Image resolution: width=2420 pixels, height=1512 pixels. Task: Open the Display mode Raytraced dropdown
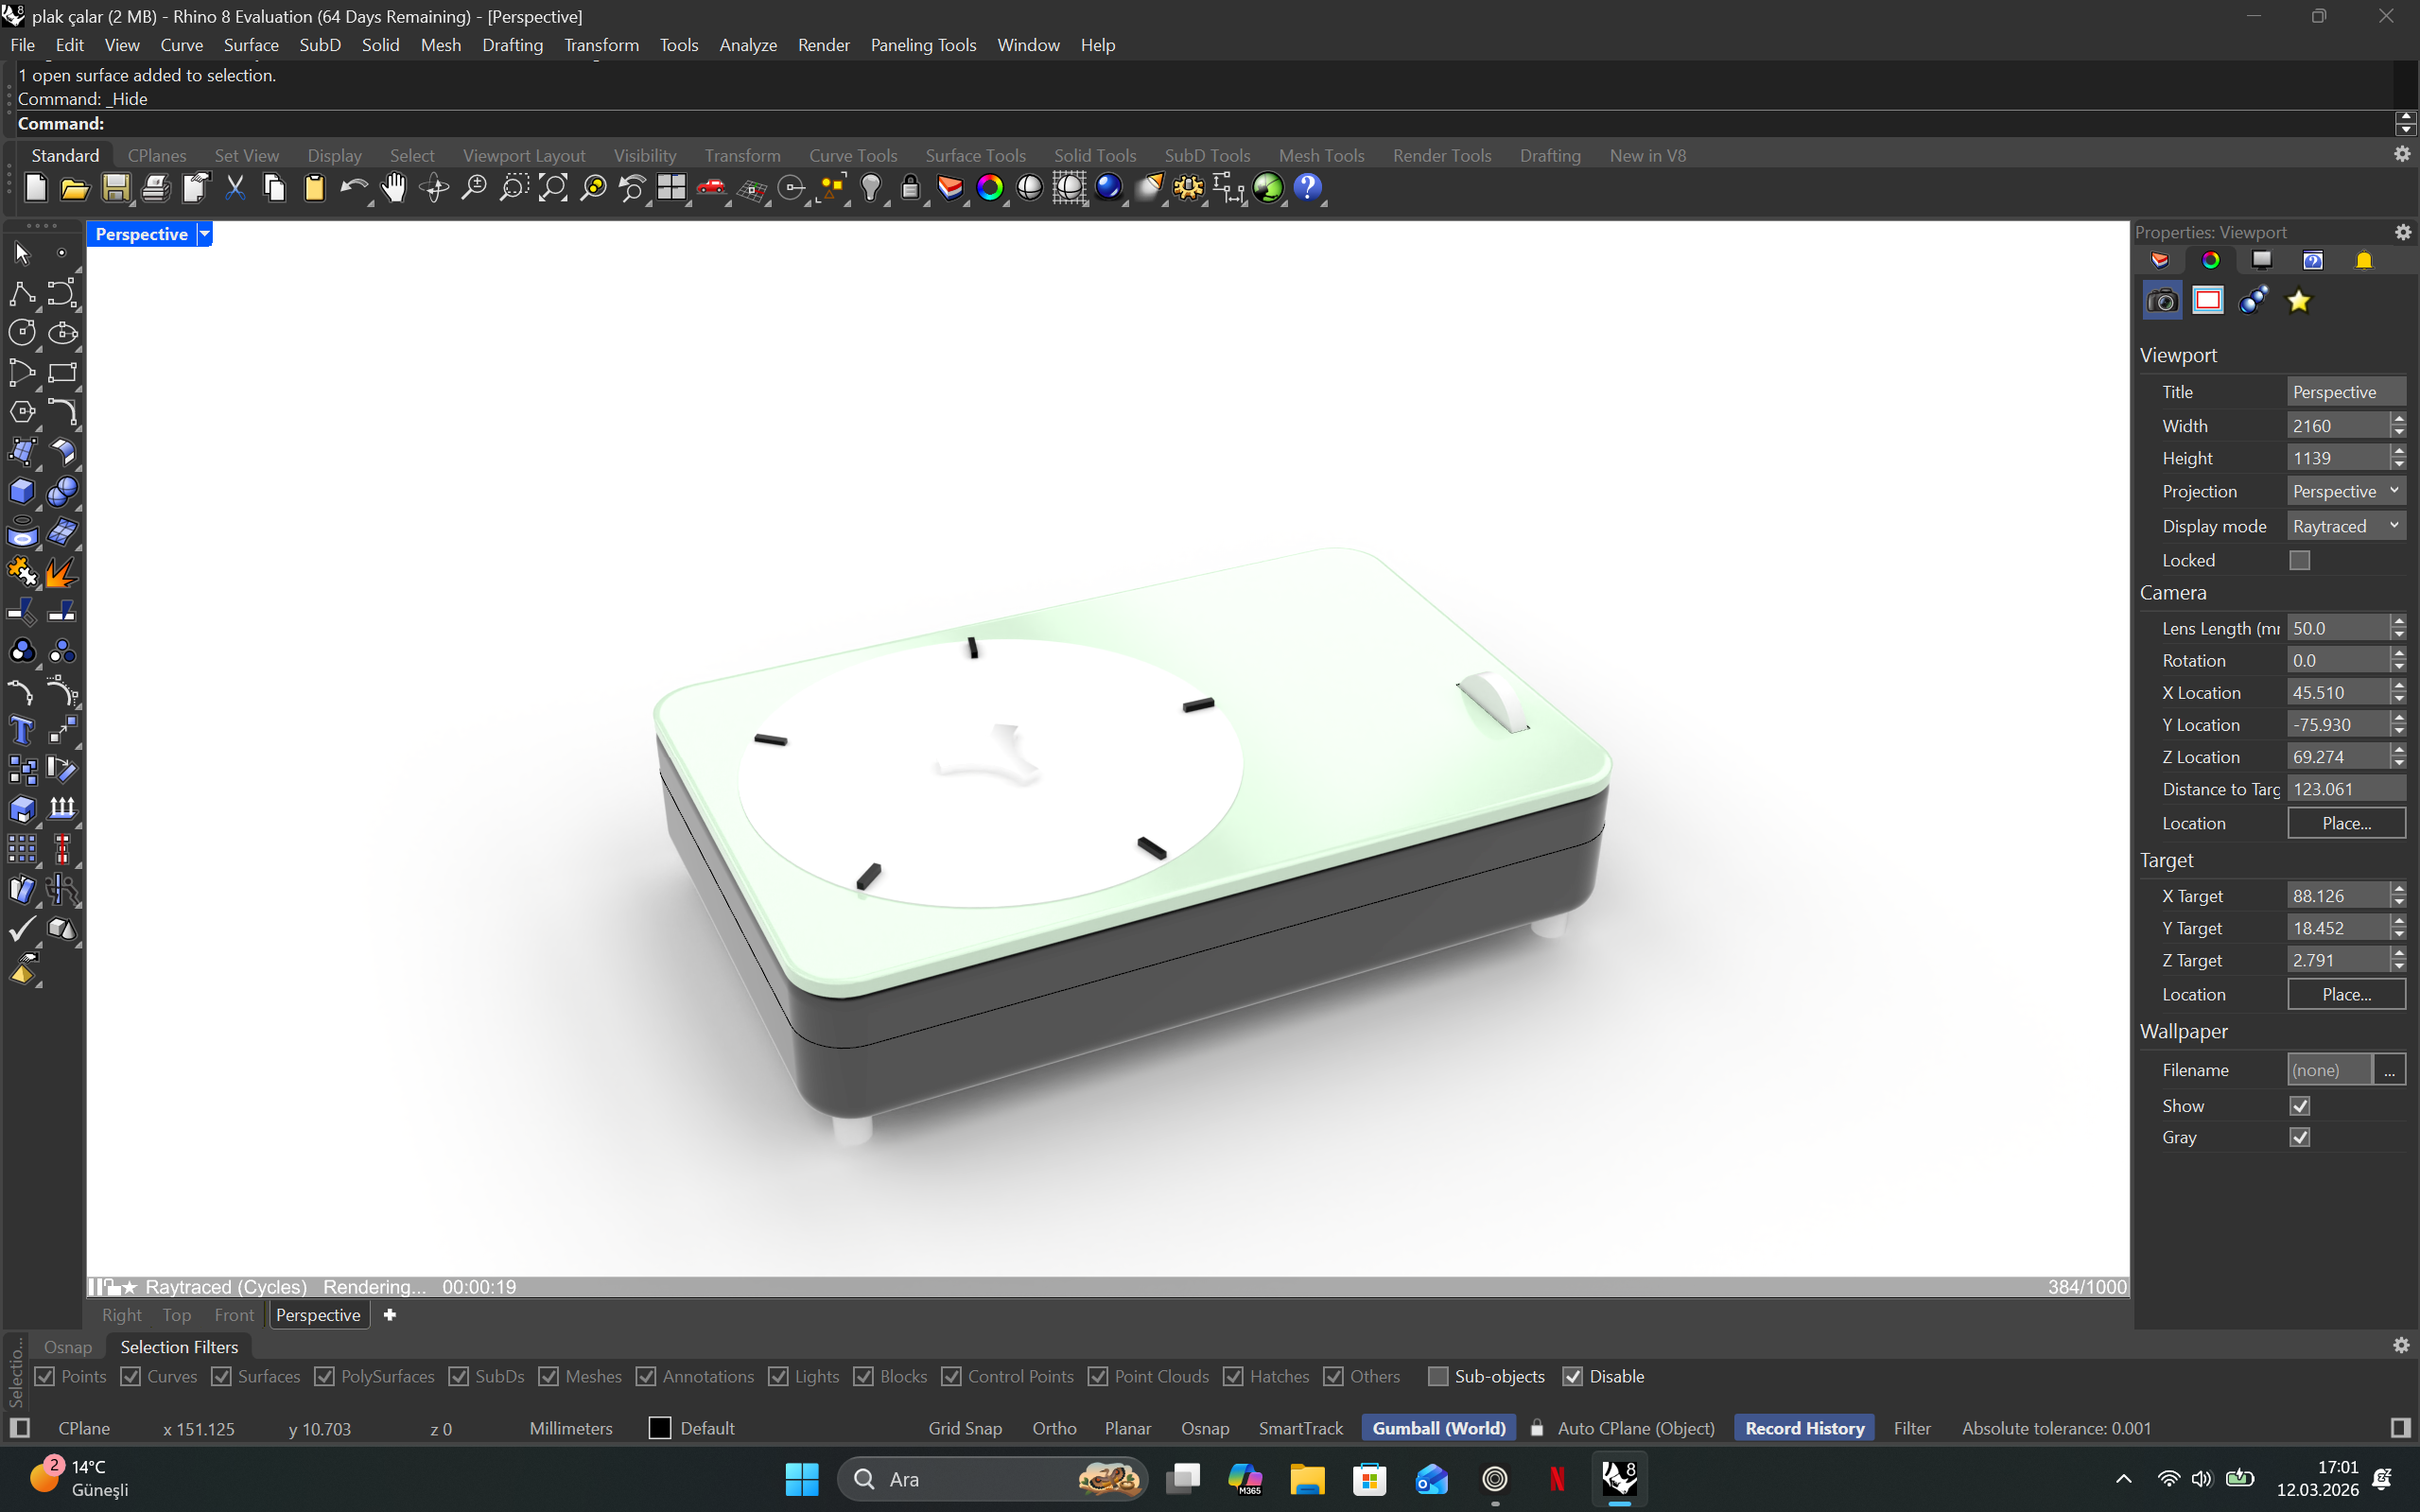[2345, 526]
